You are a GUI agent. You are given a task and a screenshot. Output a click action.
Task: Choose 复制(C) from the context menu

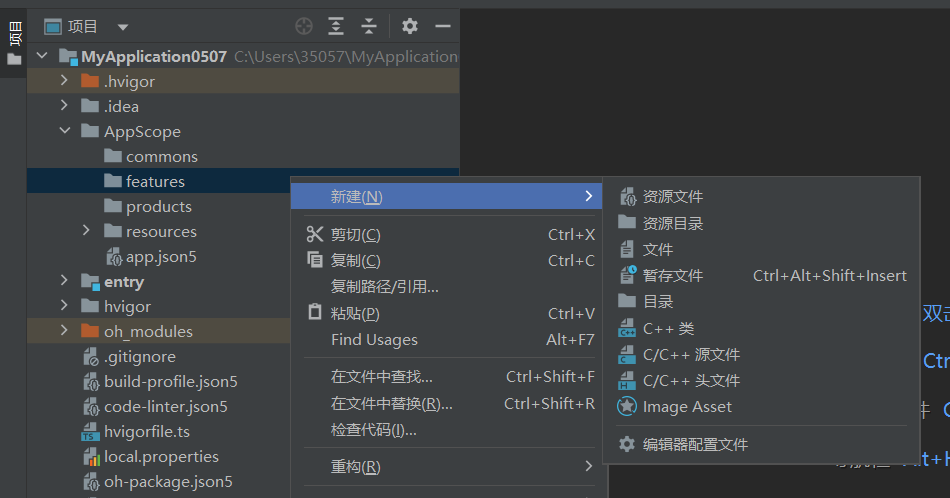point(449,261)
